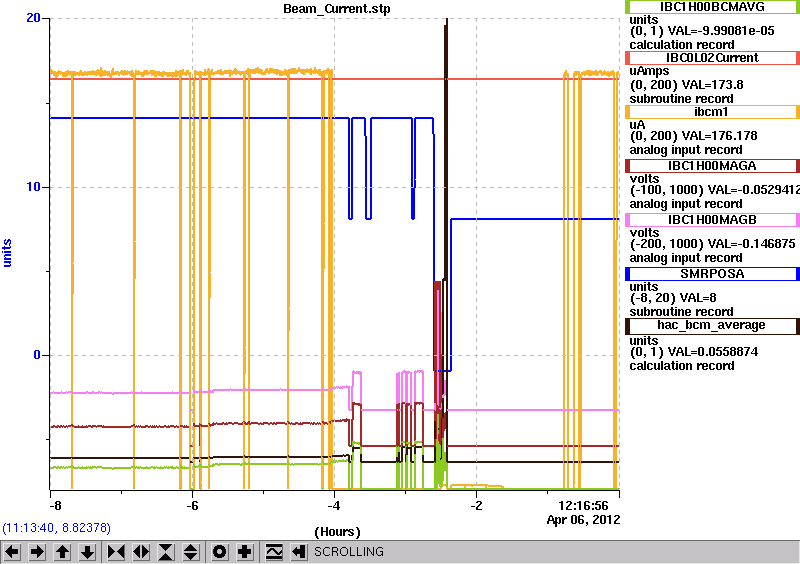
Task: Select the IBC0L02Current curve legend entry
Action: (x=712, y=58)
